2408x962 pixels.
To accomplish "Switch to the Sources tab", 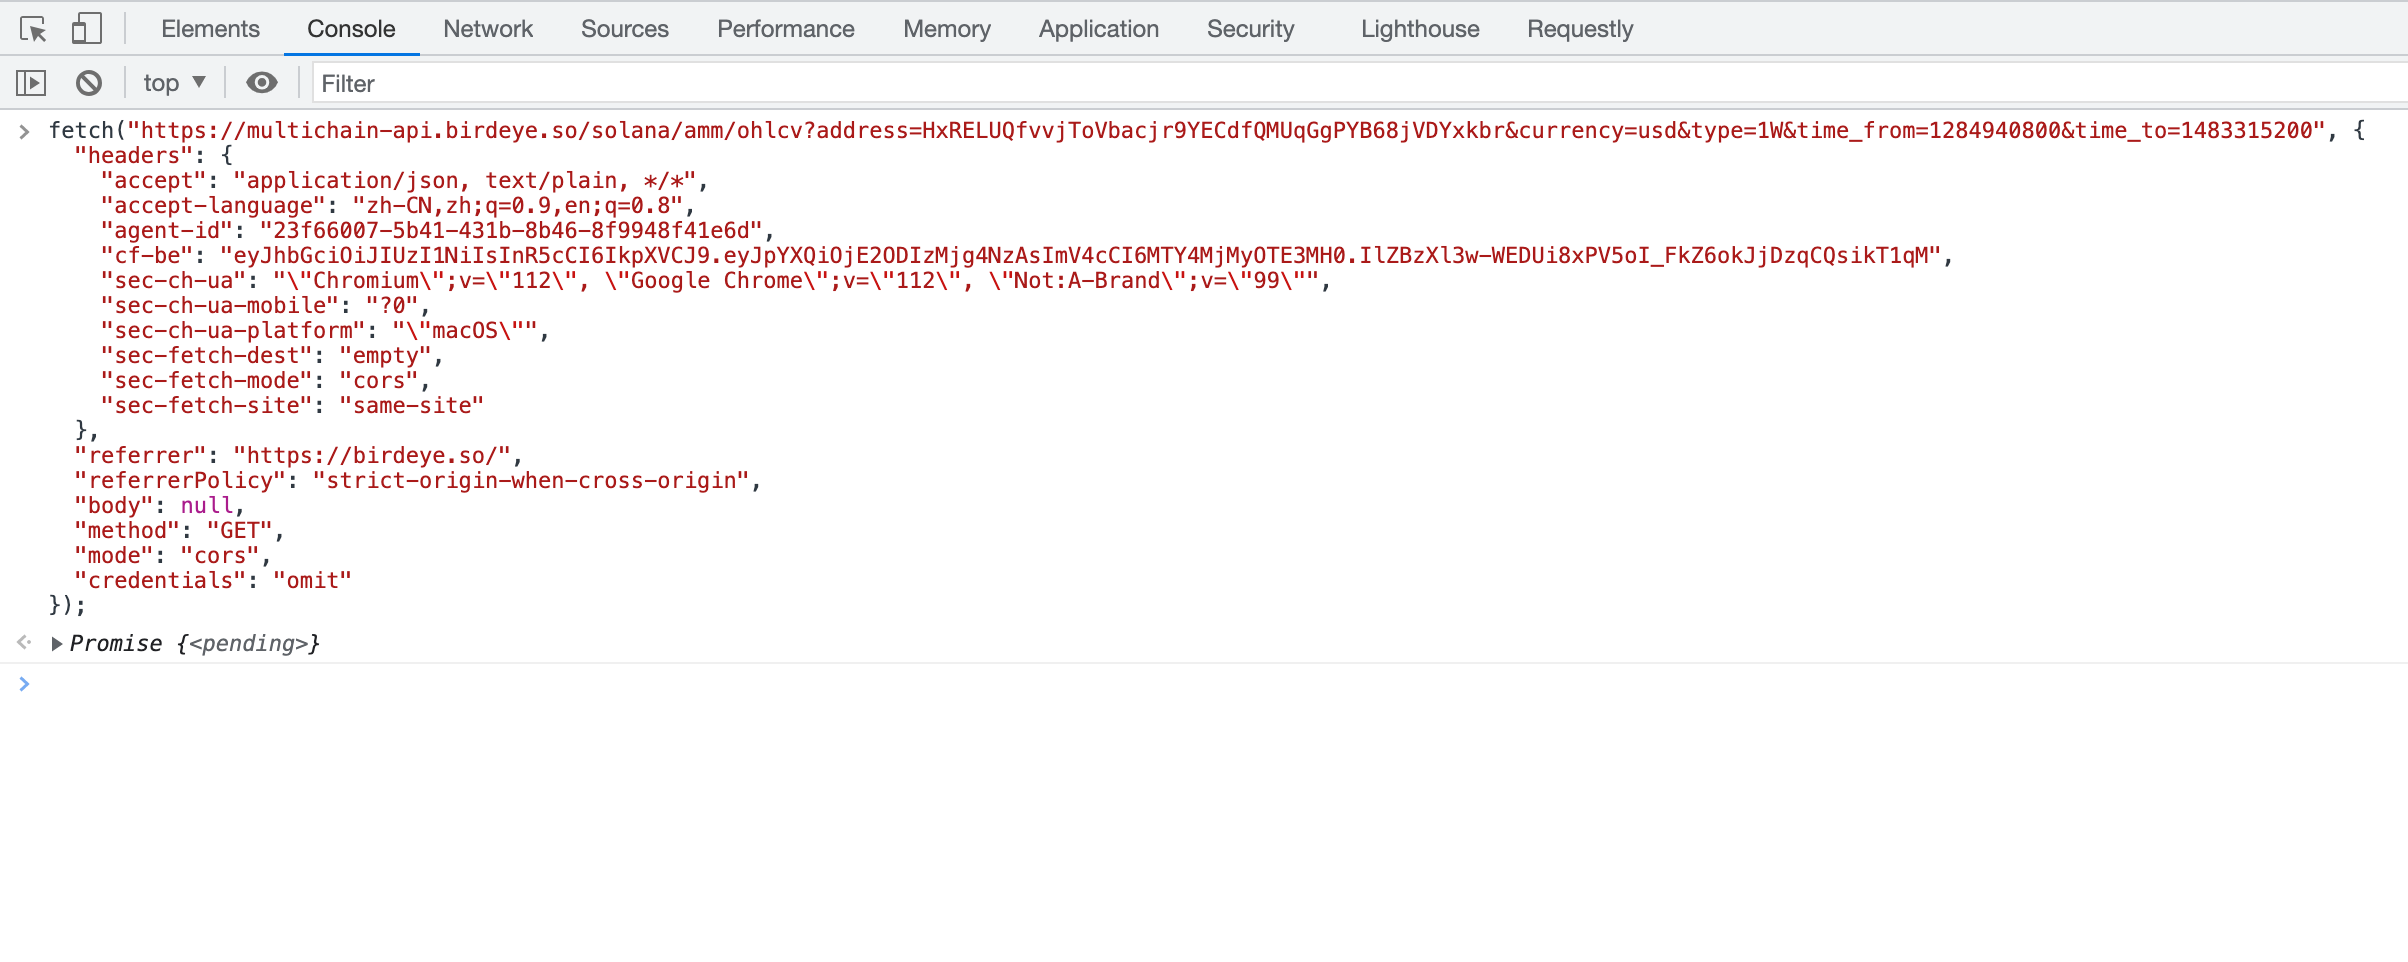I will (624, 30).
